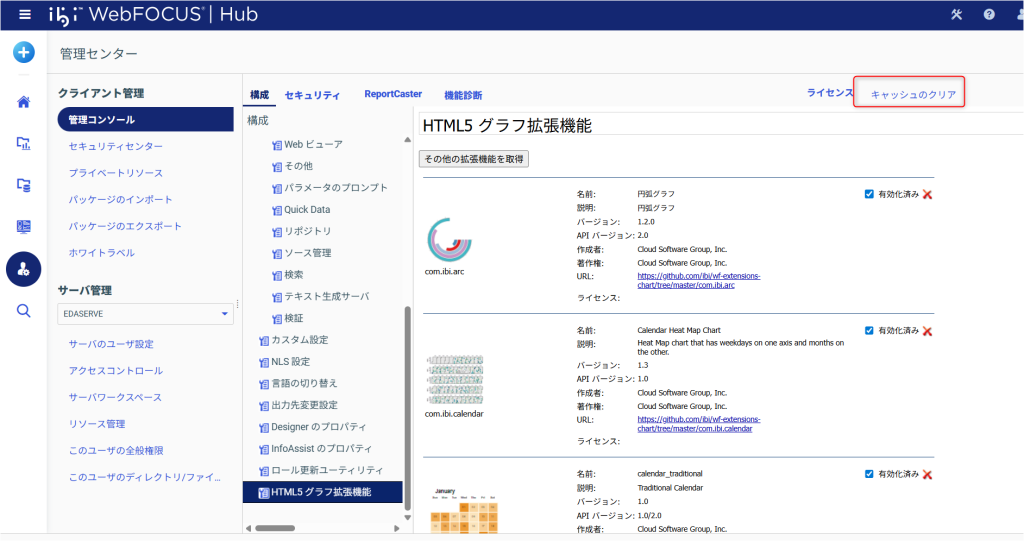Image resolution: width=1024 pixels, height=541 pixels.
Task: Open the help question mark icon
Action: pyautogui.click(x=989, y=15)
